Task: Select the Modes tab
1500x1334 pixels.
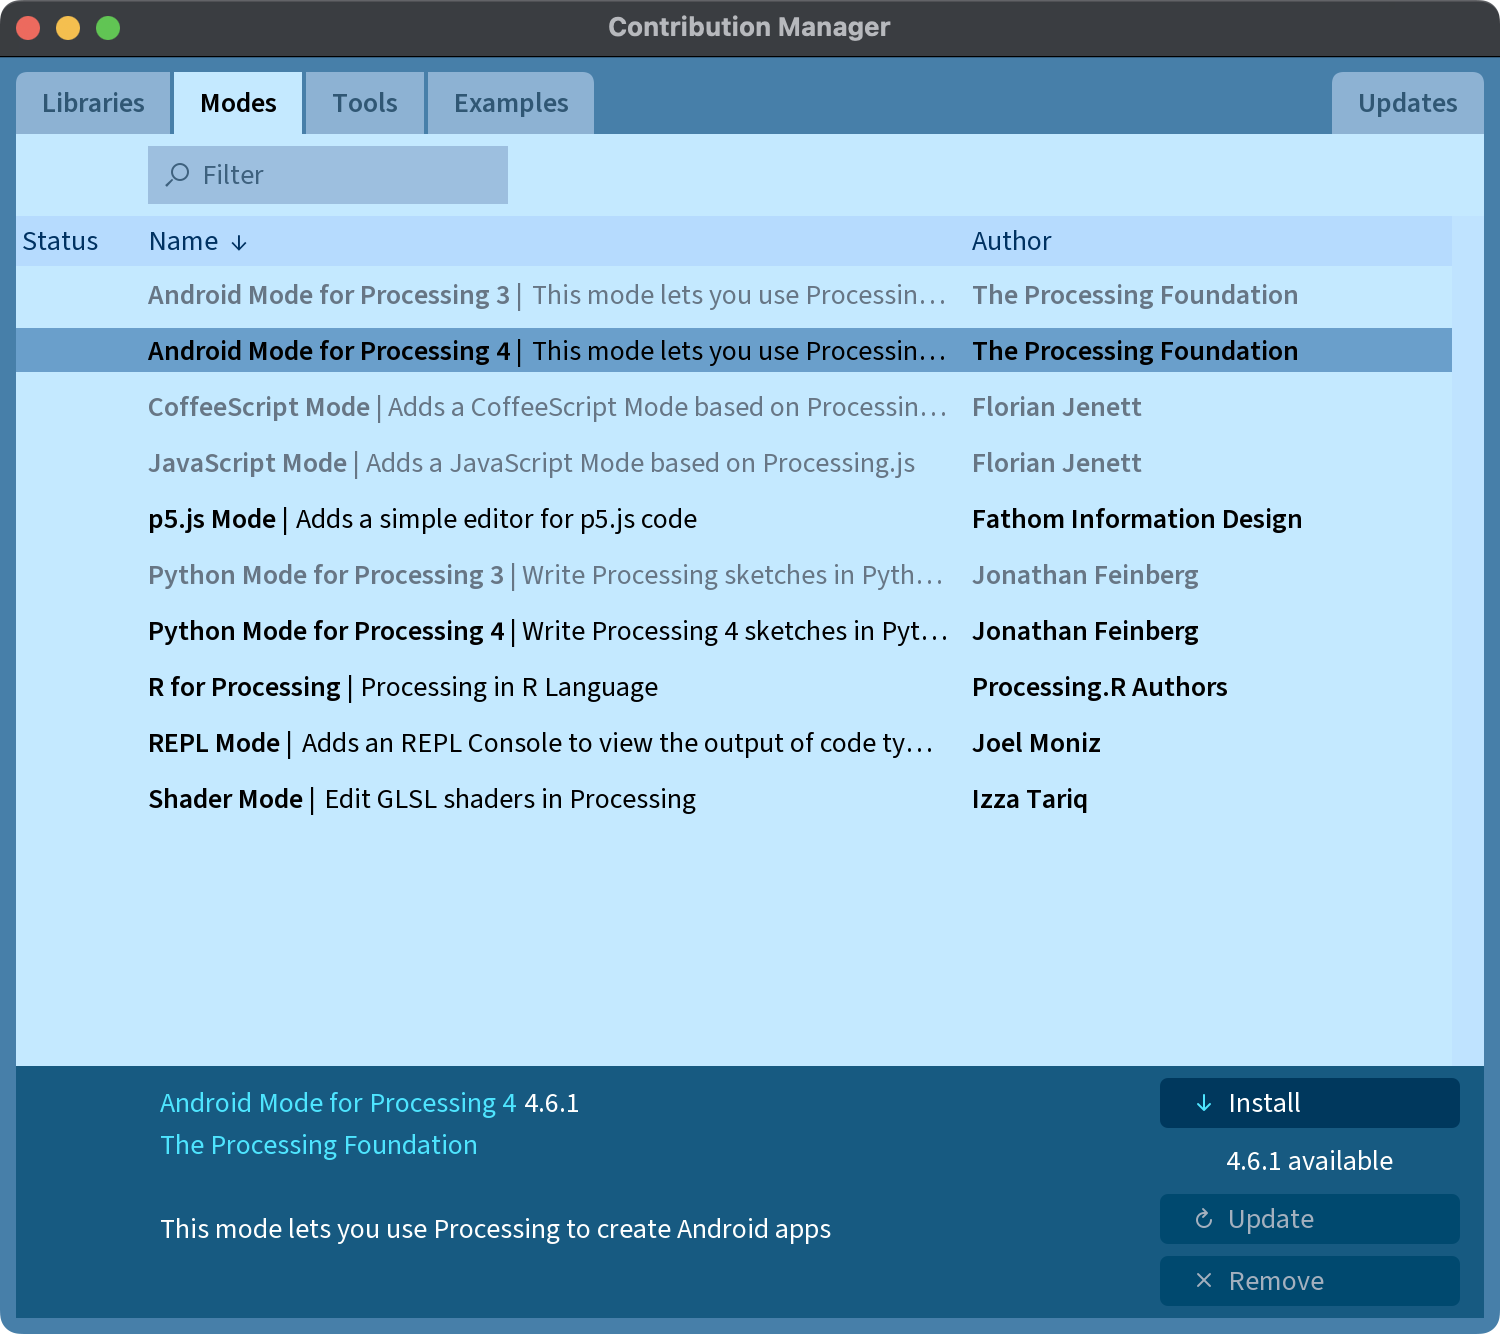Action: click(x=238, y=103)
